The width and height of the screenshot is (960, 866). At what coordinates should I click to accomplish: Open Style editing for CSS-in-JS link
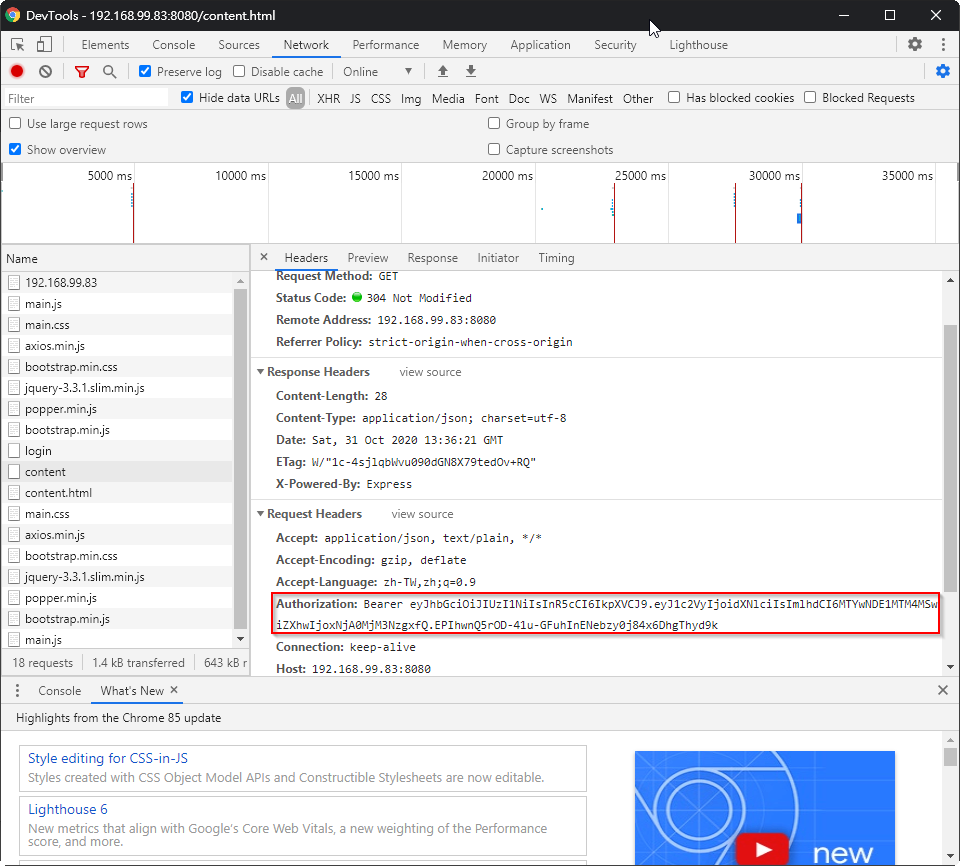pyautogui.click(x=108, y=758)
